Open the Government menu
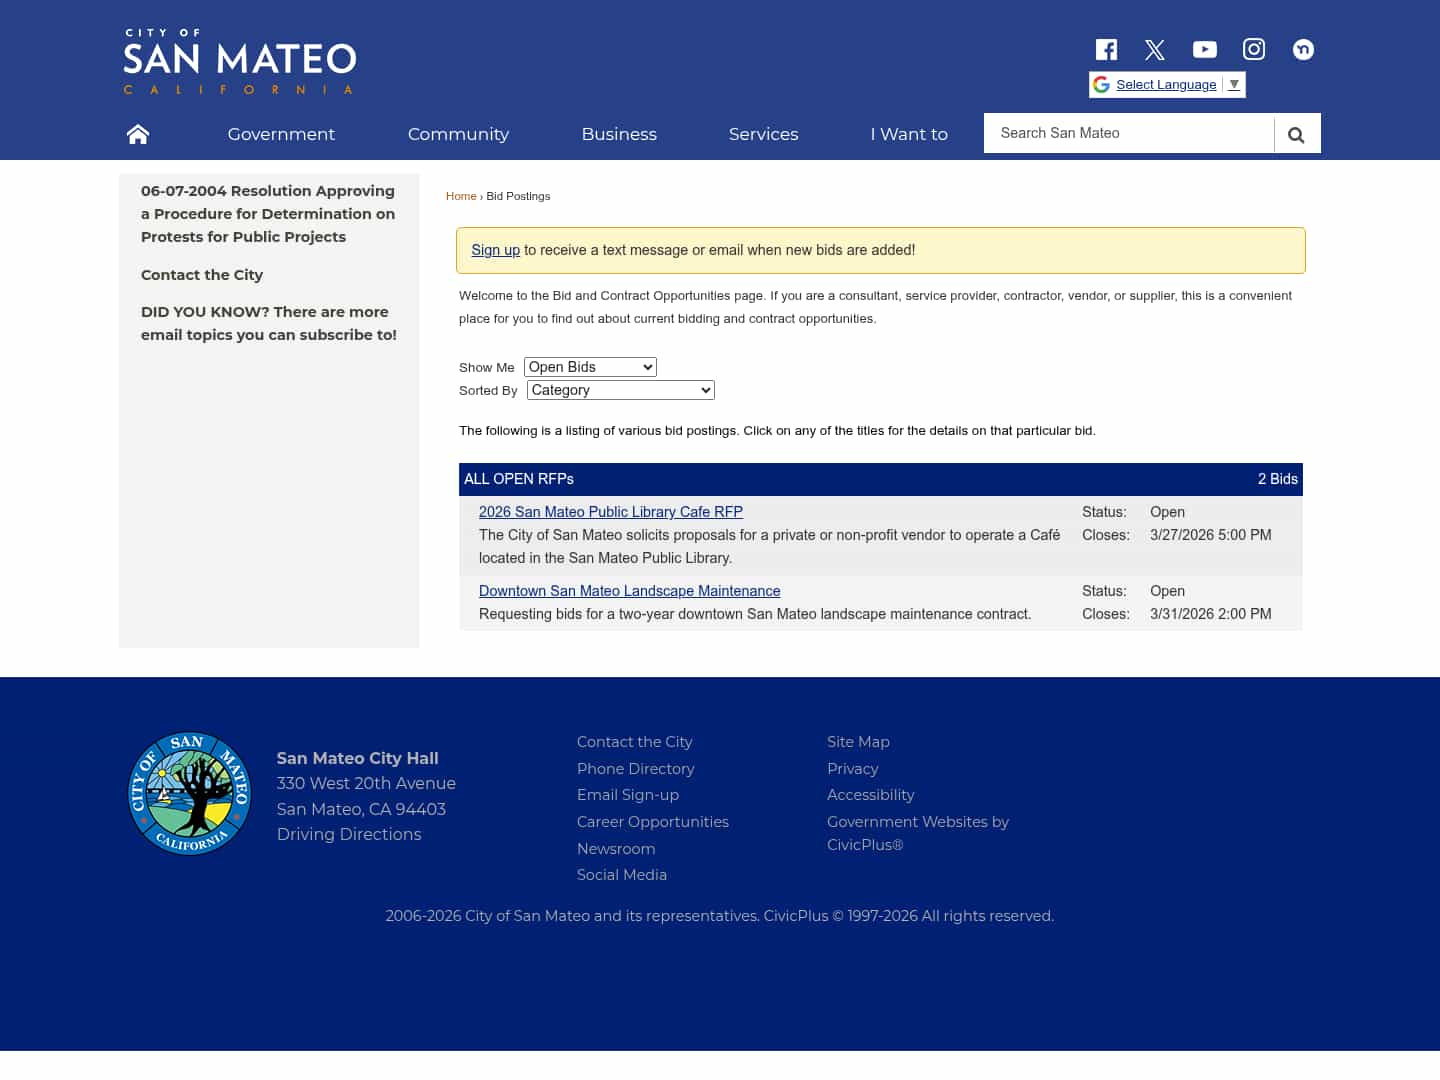This screenshot has width=1440, height=1080. [281, 134]
